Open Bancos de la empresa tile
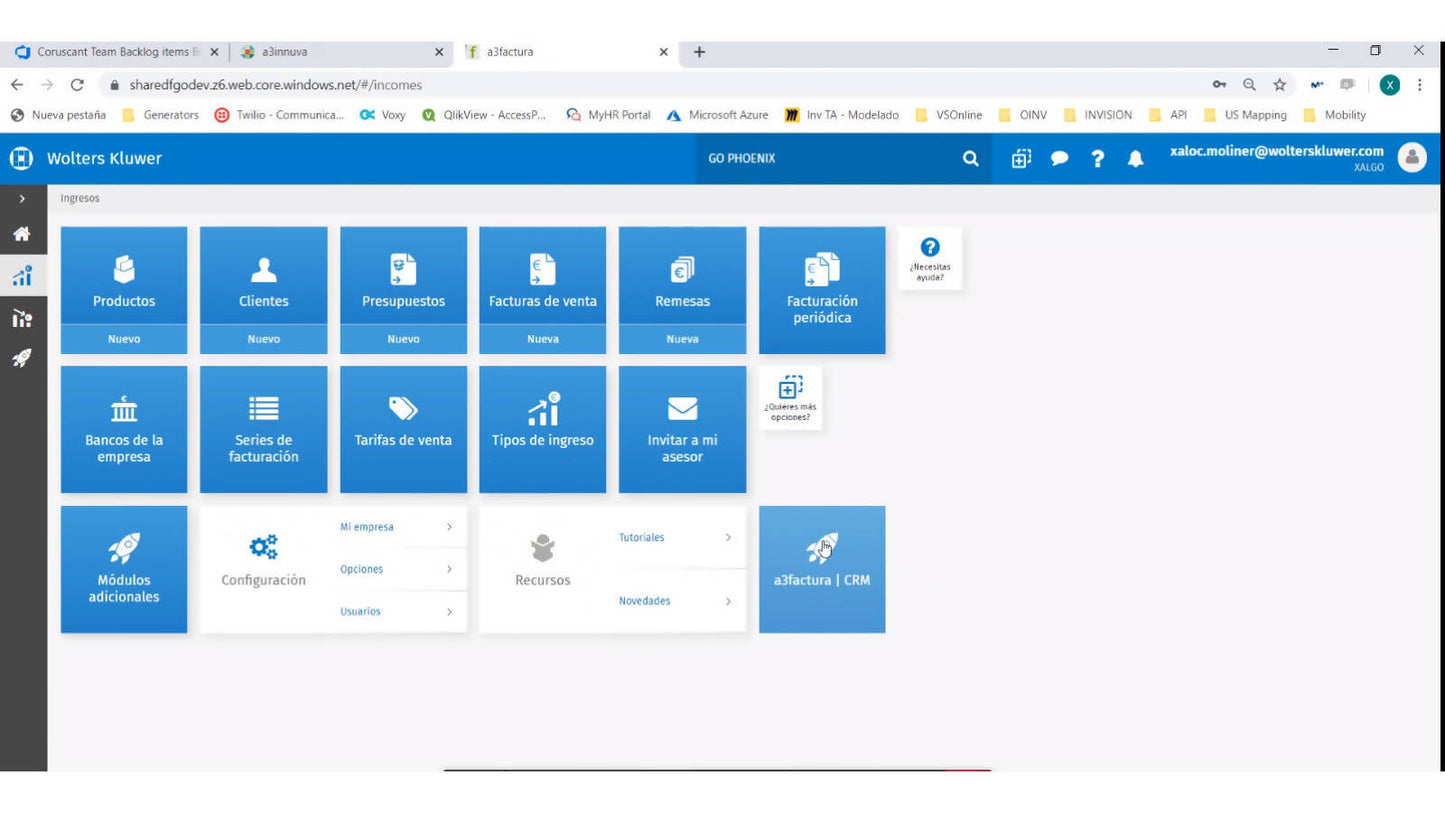Screen dimensions: 1445x813 [x=124, y=429]
